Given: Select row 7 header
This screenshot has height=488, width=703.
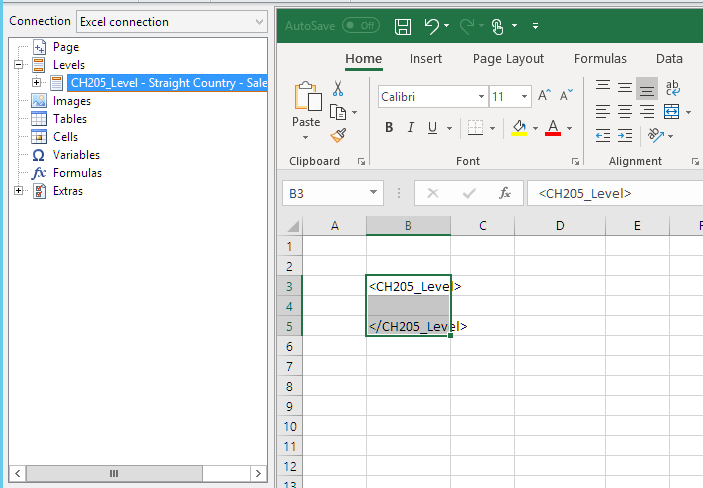Looking at the screenshot, I should click(289, 366).
